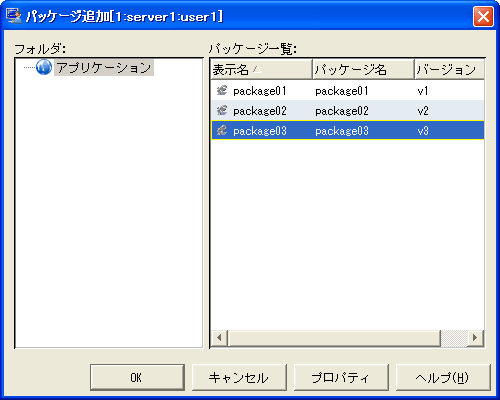Select display name package02
Viewport: 500px width, 400px height.
[260, 111]
